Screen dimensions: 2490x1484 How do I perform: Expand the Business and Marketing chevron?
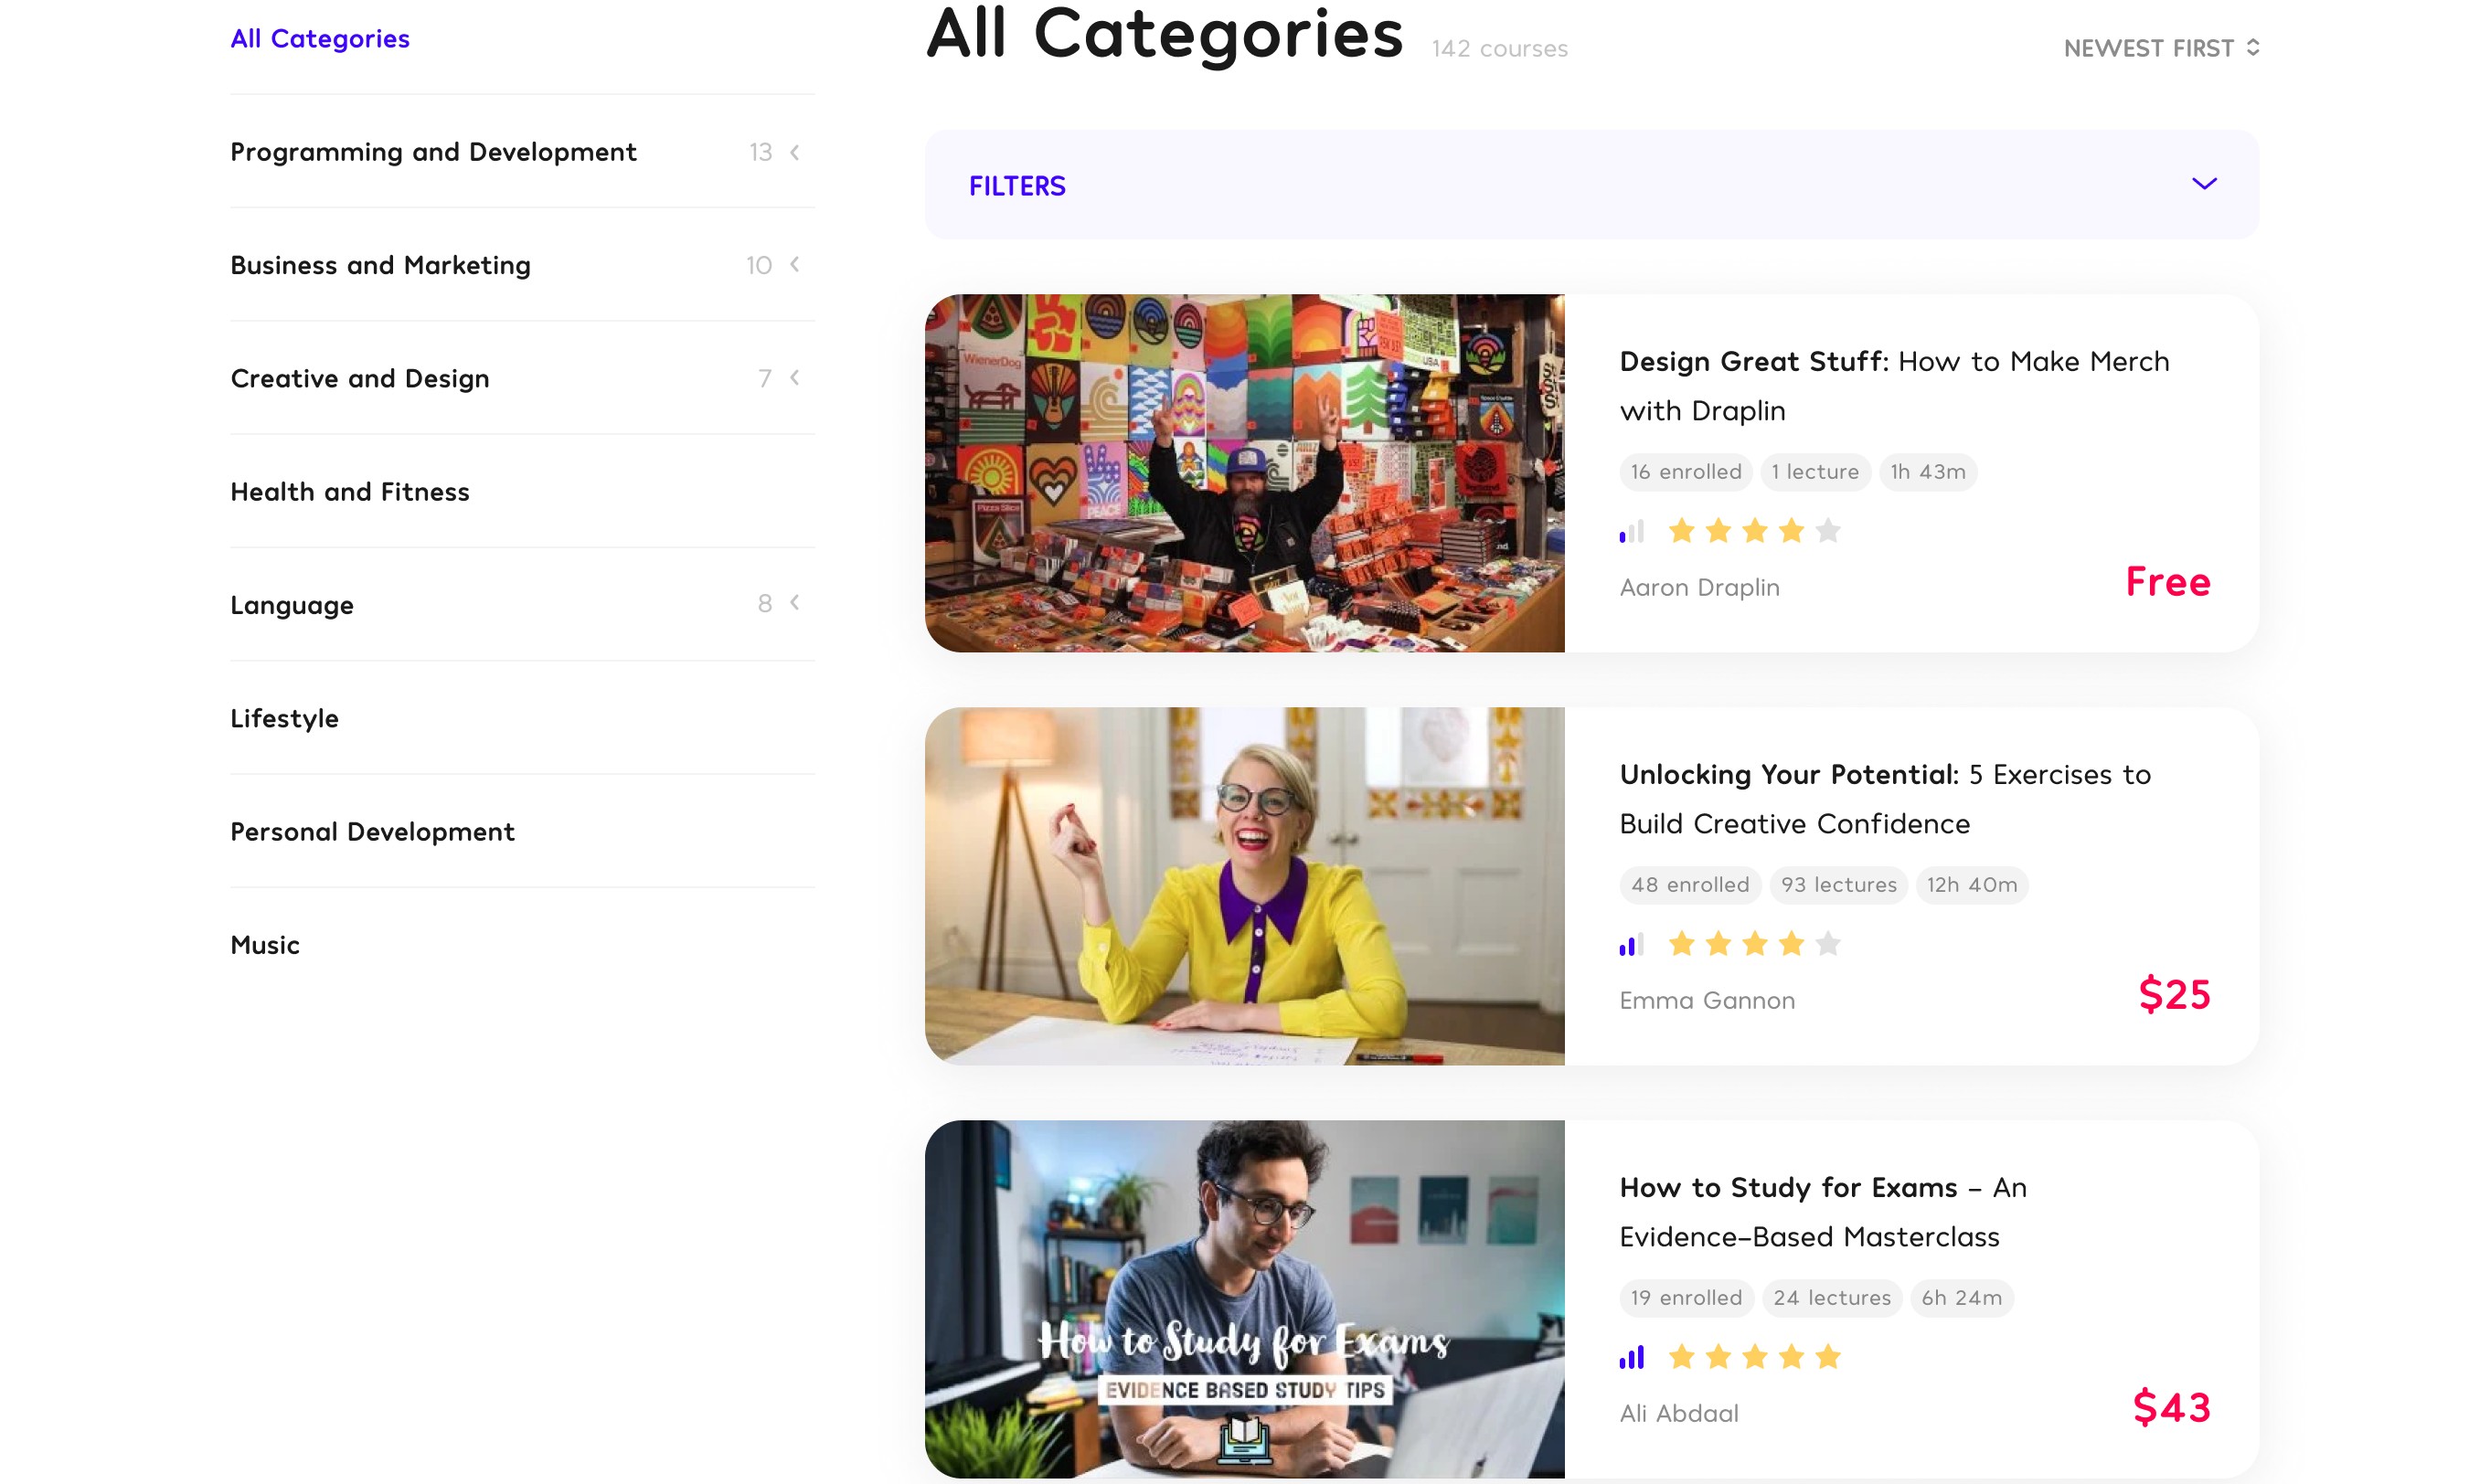pyautogui.click(x=795, y=264)
